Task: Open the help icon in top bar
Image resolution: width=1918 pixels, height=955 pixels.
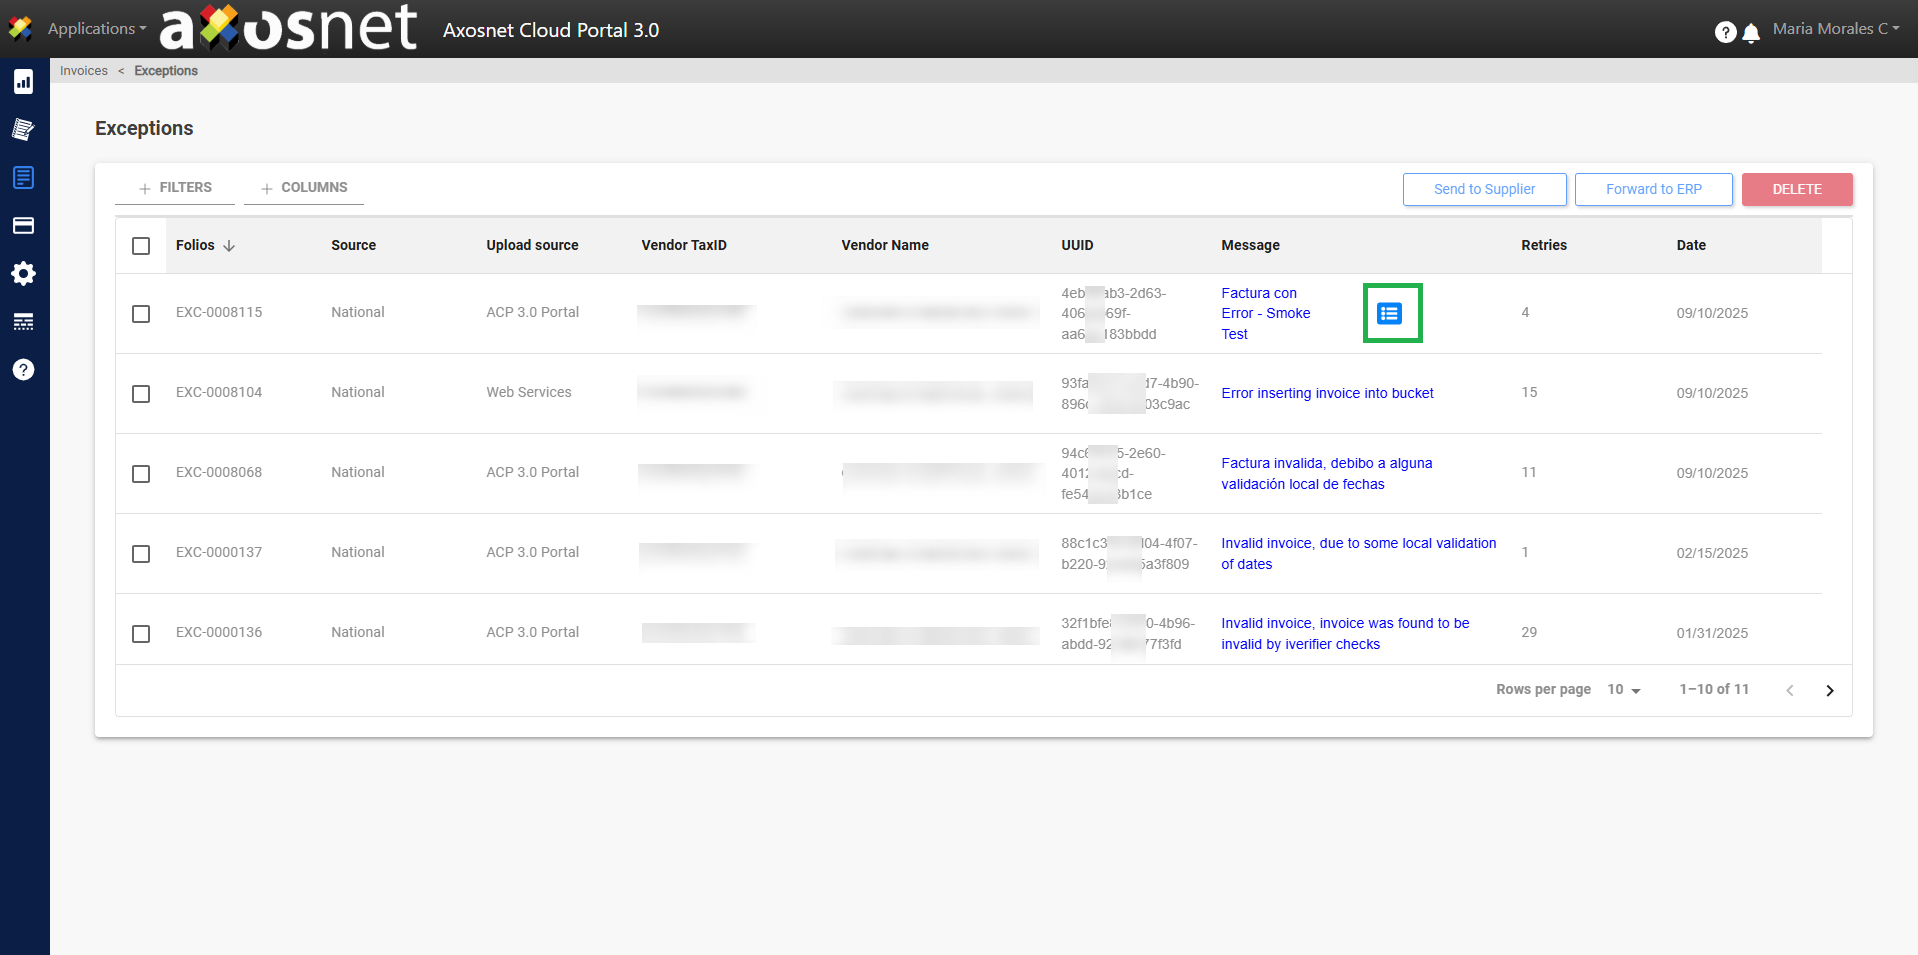Action: pos(1725,32)
